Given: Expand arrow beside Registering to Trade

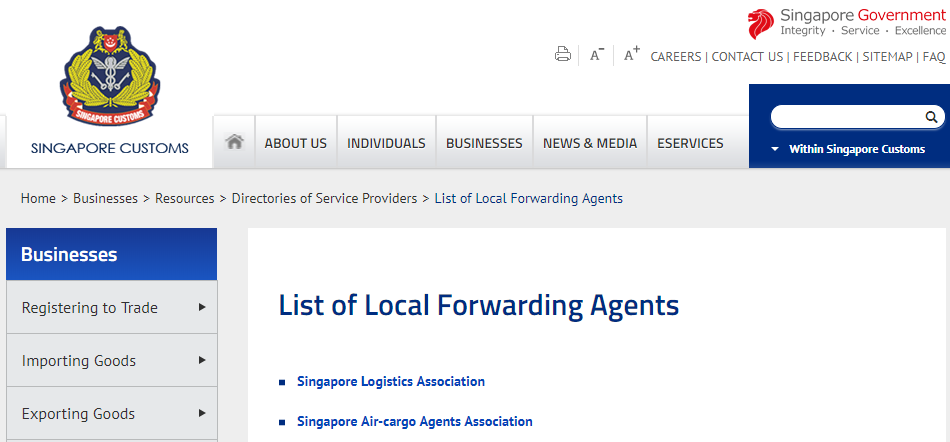Looking at the screenshot, I should click(x=202, y=308).
